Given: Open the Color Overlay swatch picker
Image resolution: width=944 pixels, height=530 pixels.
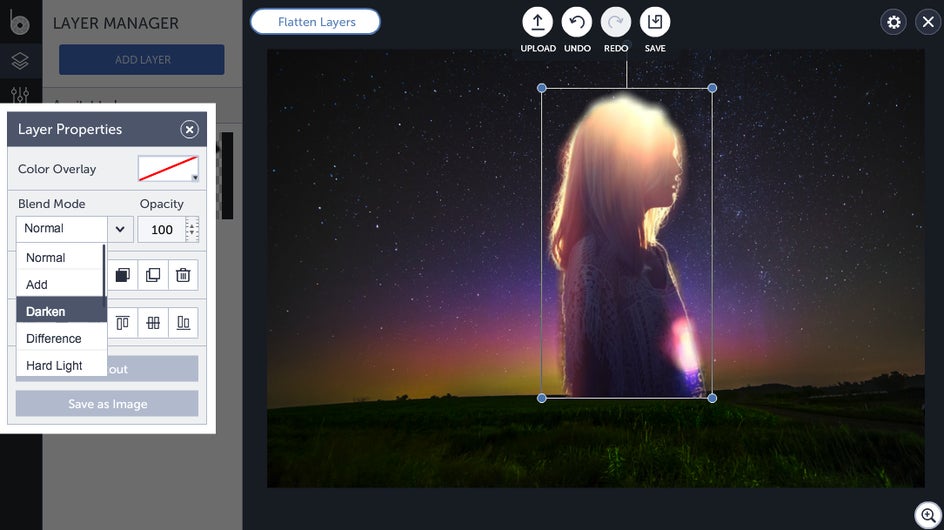Looking at the screenshot, I should pyautogui.click(x=168, y=169).
